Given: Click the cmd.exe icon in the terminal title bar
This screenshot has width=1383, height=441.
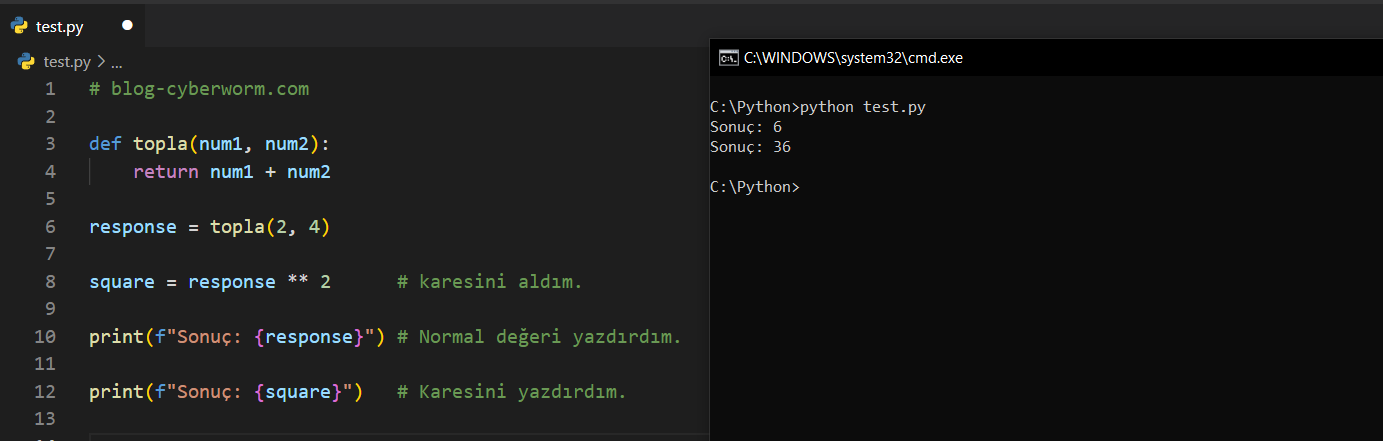Looking at the screenshot, I should pos(729,58).
